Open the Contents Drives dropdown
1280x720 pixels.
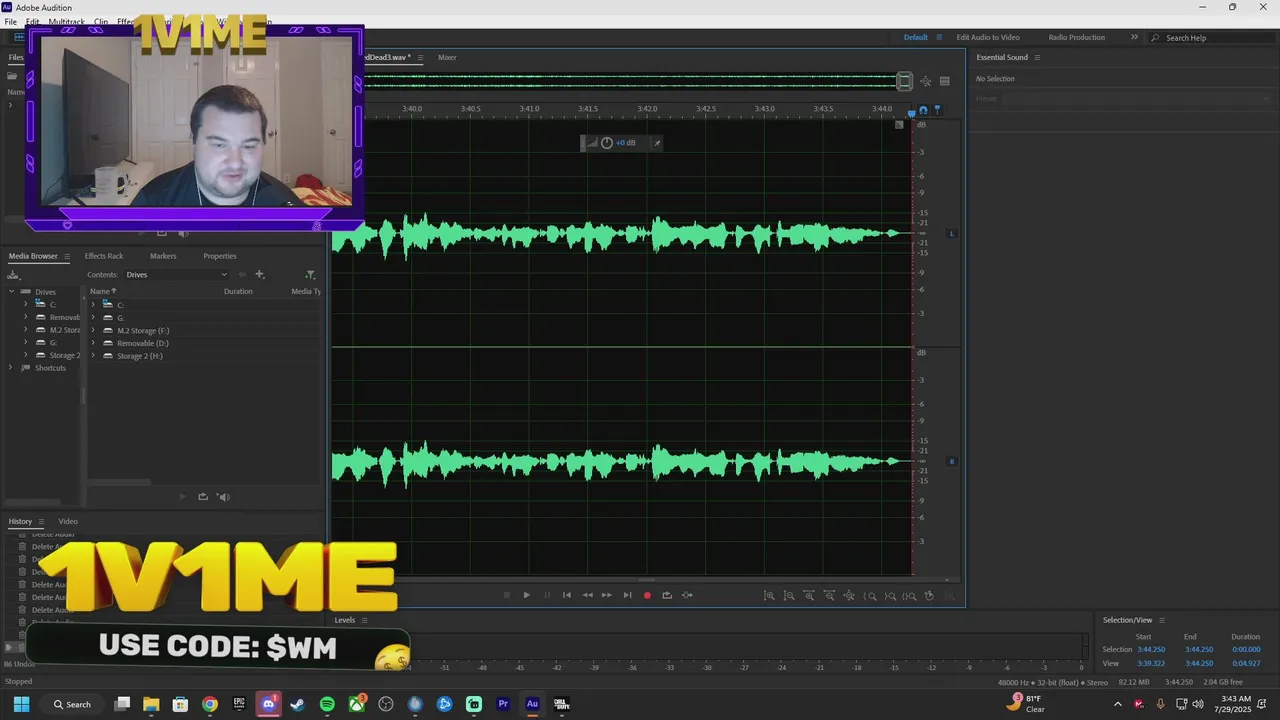coord(176,274)
